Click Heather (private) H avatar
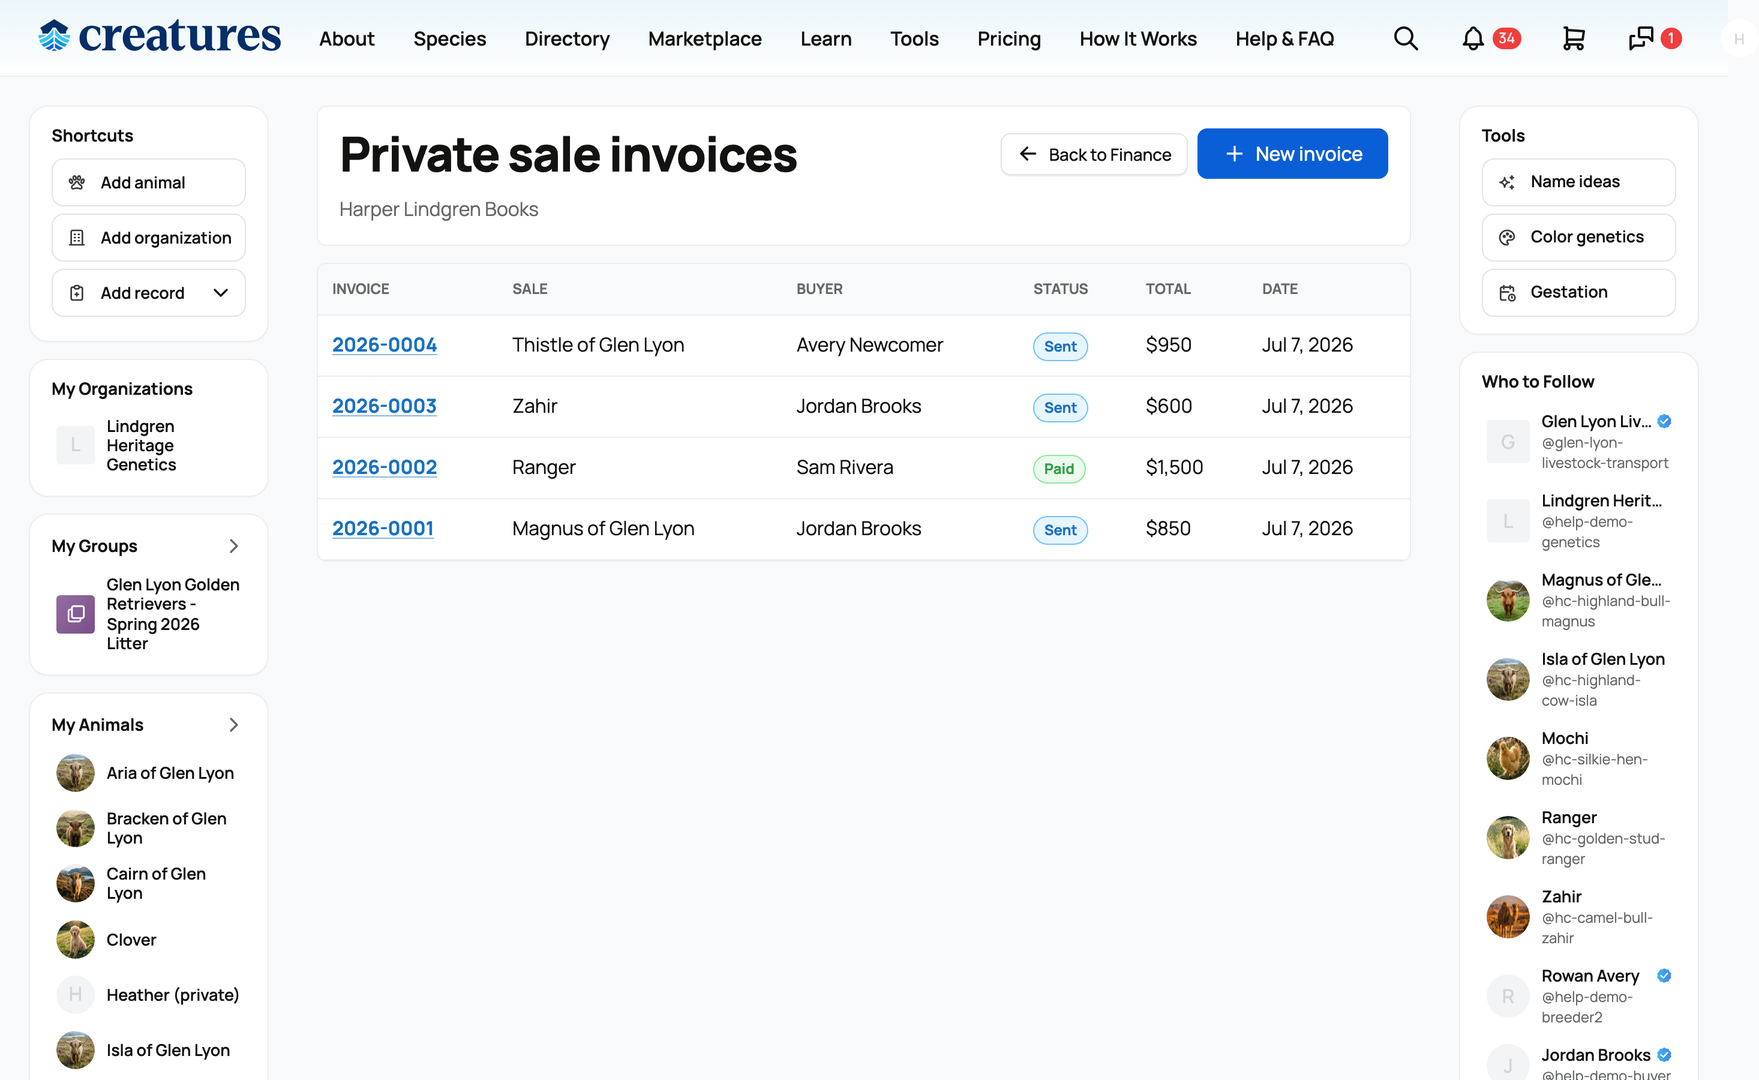 pyautogui.click(x=75, y=995)
